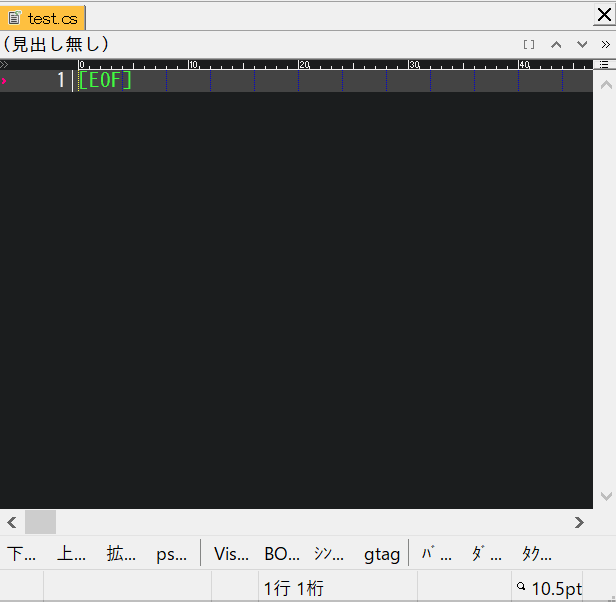Expand the heading bar overflow double chevron
The height and width of the screenshot is (602, 616).
605,44
